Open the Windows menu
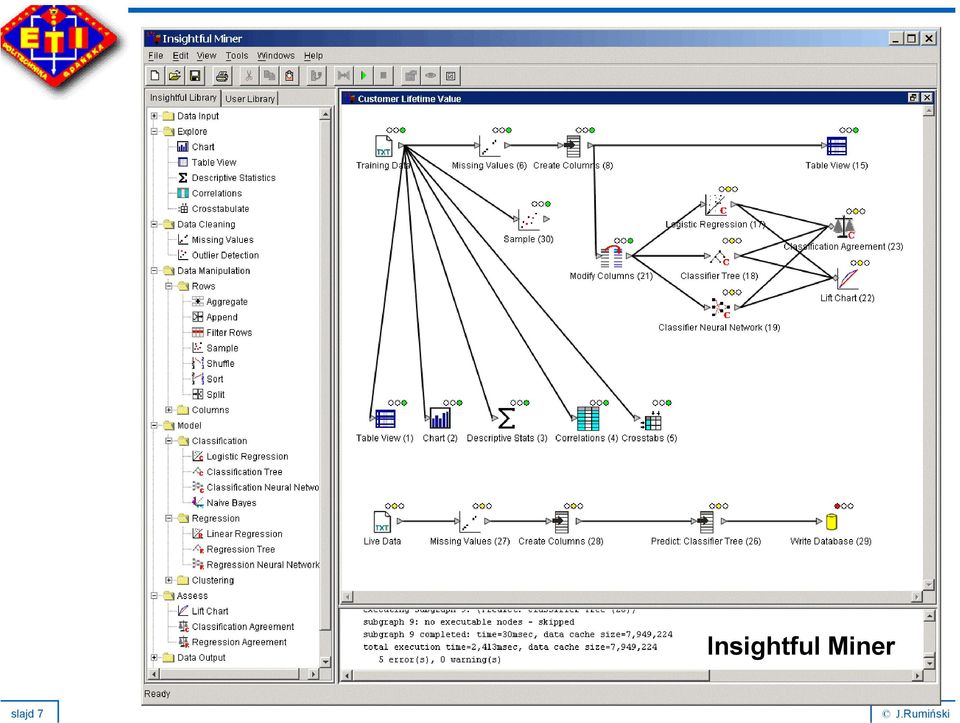Viewport: 960px width, 723px height. coord(276,56)
